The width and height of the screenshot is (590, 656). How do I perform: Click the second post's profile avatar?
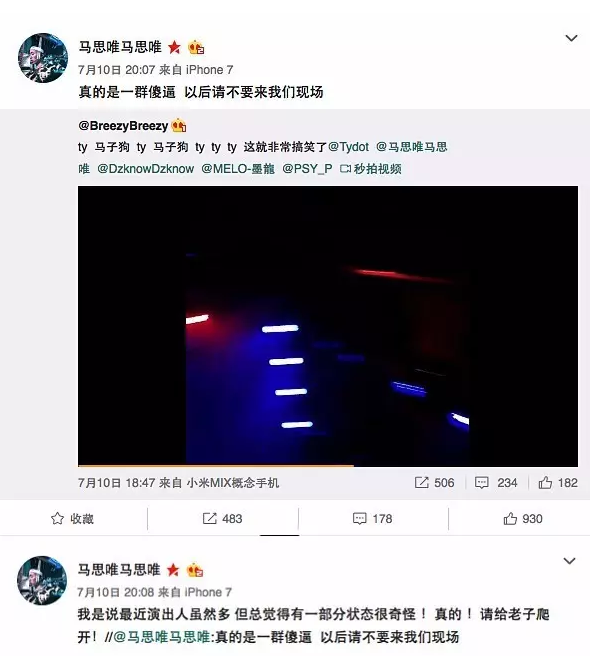[42, 580]
